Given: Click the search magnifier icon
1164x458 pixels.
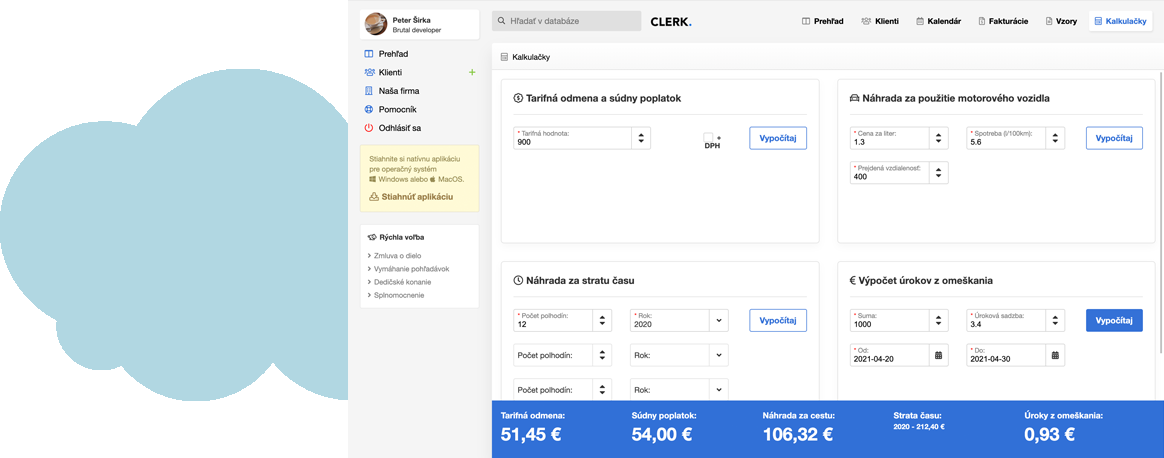Looking at the screenshot, I should (502, 21).
